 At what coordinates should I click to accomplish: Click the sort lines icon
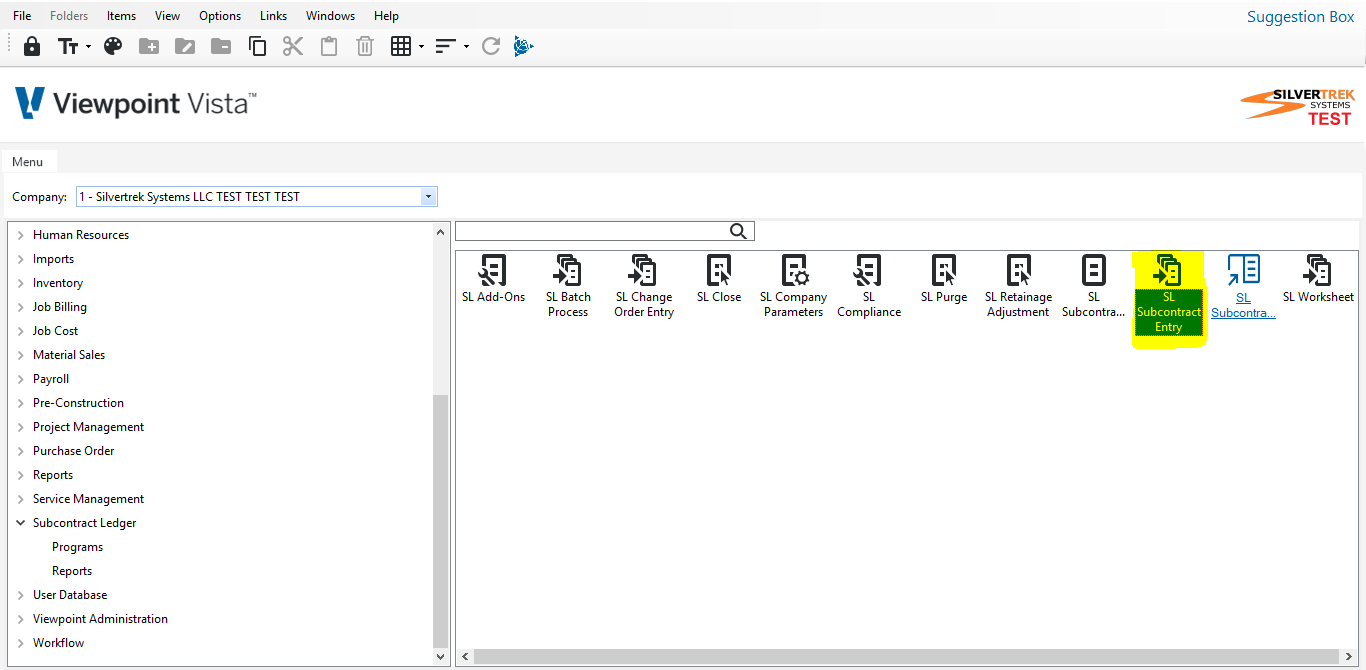click(446, 46)
